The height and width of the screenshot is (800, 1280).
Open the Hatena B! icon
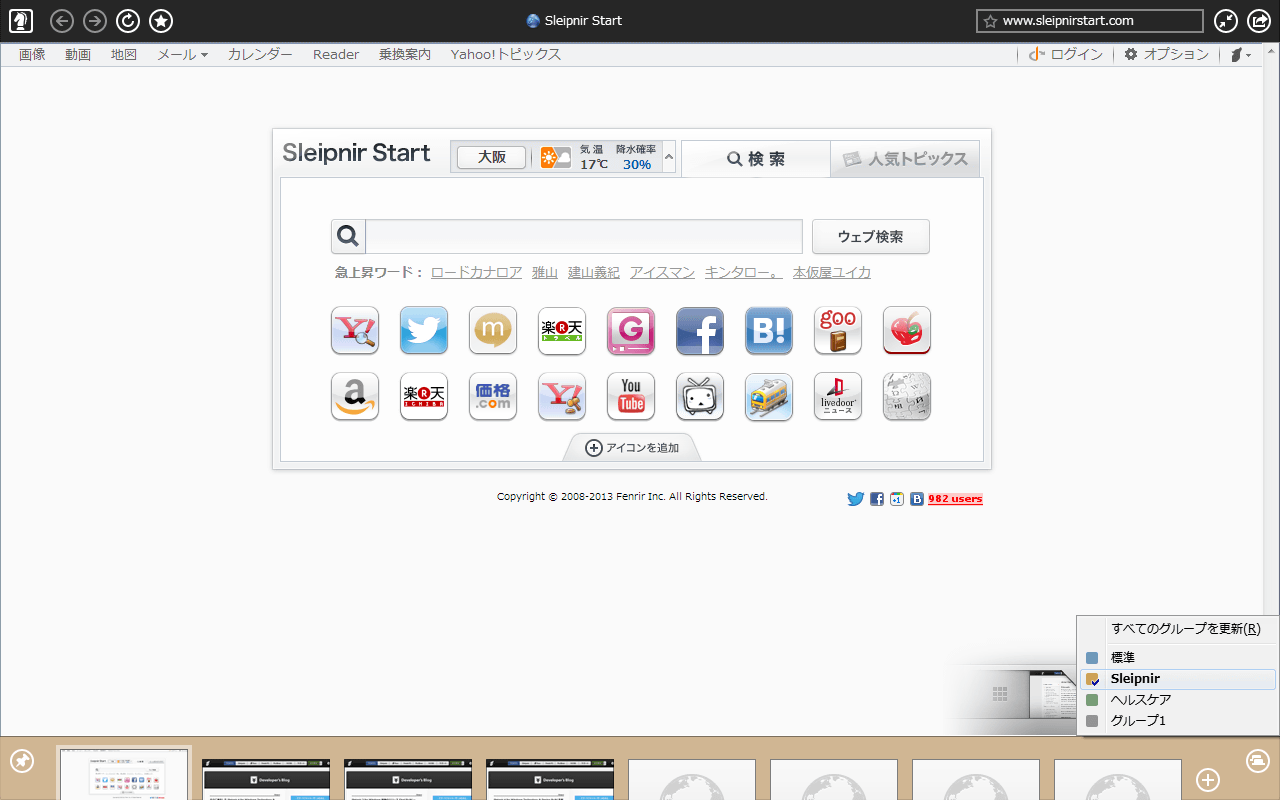[x=769, y=330]
